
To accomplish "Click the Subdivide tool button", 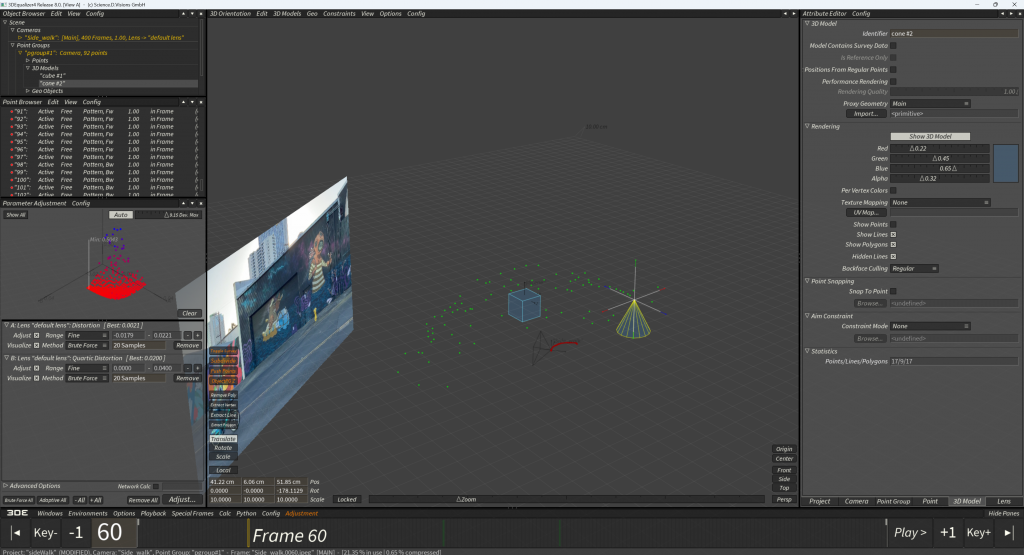I will (x=223, y=361).
